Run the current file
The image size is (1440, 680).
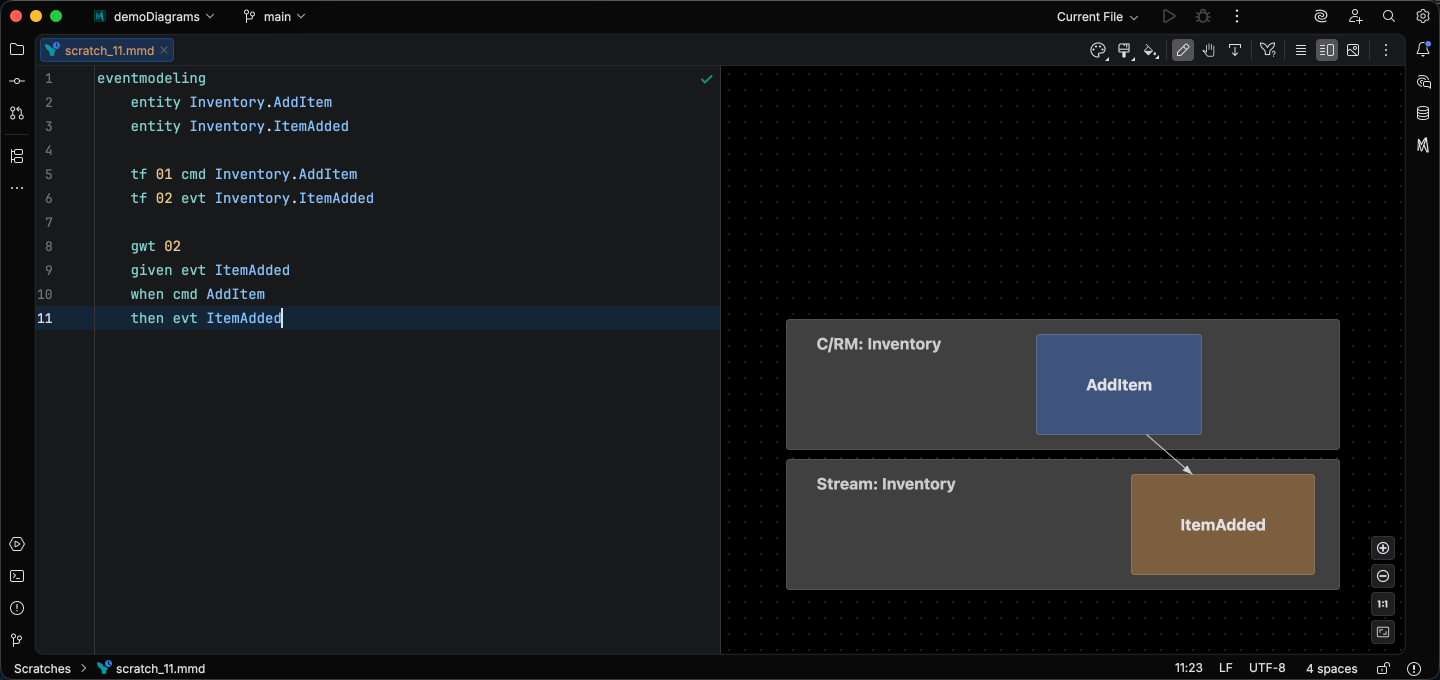[1168, 16]
